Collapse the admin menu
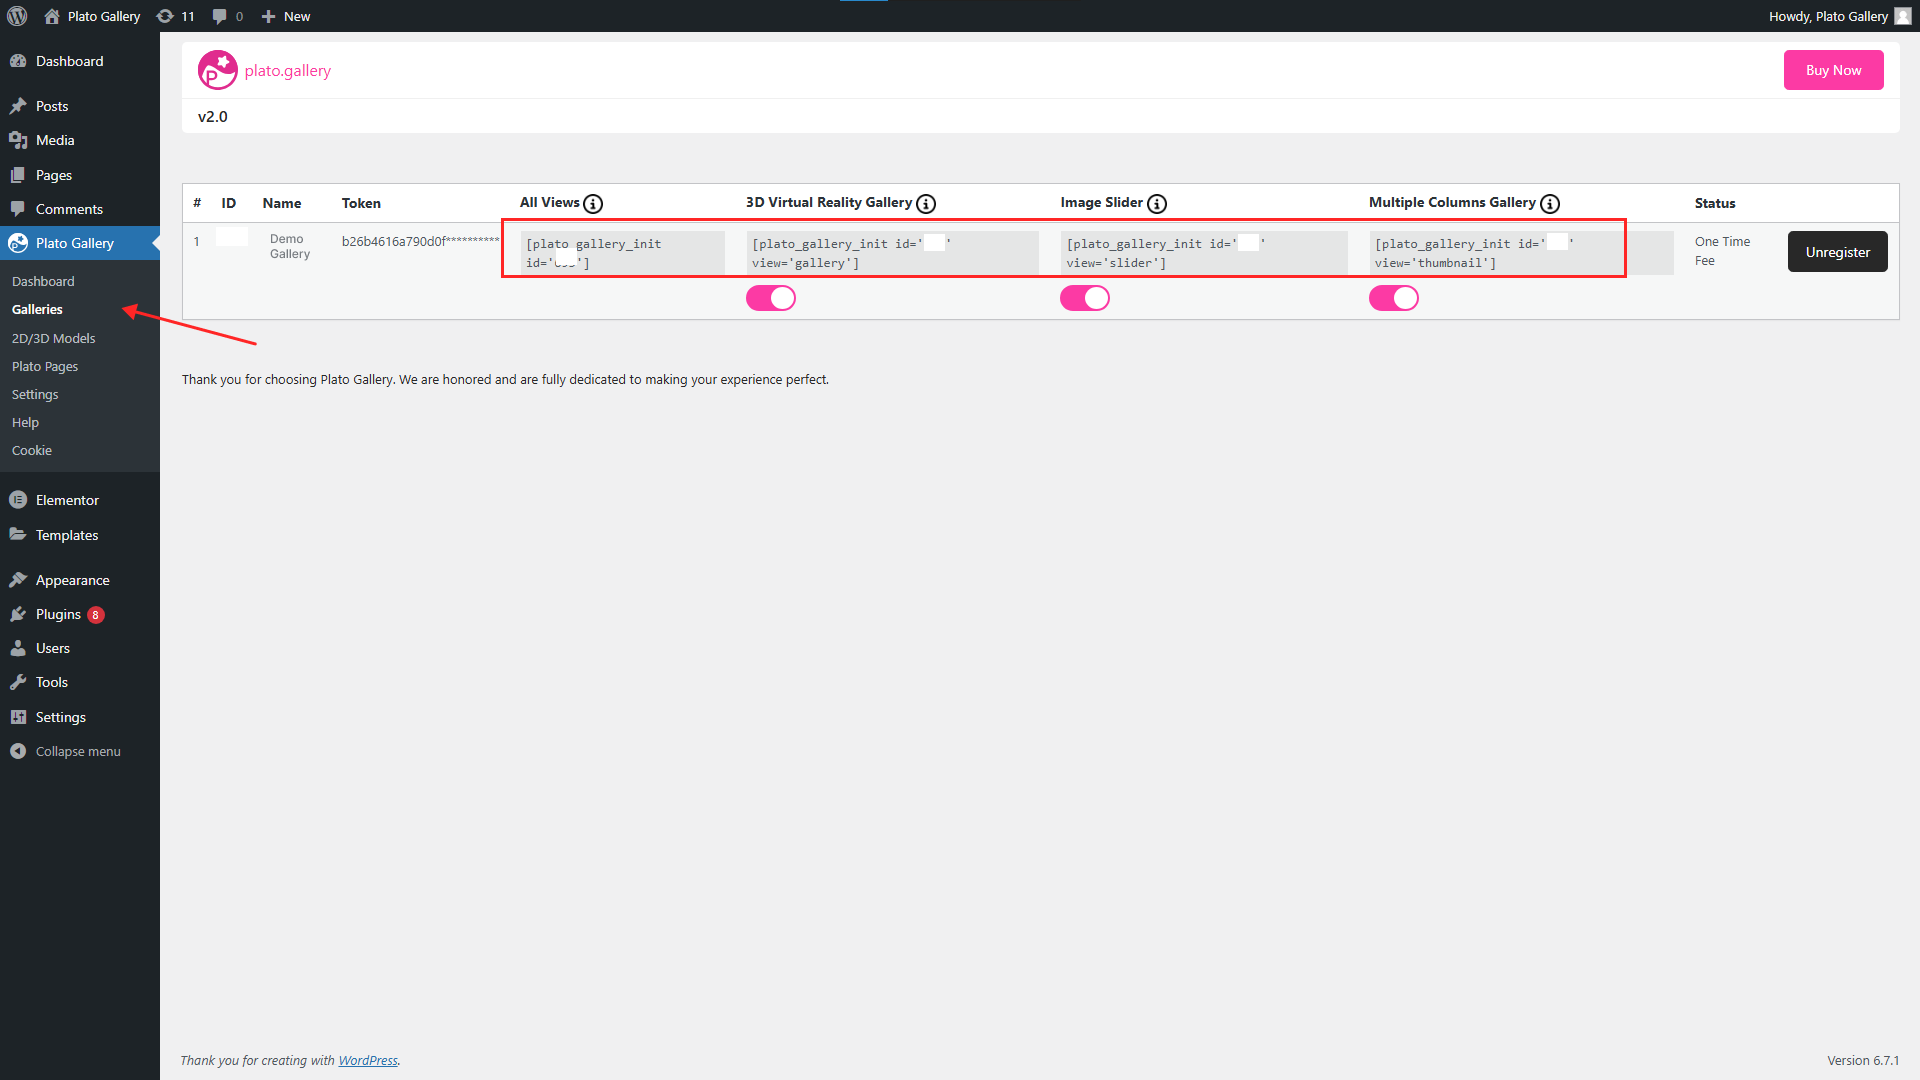 pyautogui.click(x=65, y=751)
